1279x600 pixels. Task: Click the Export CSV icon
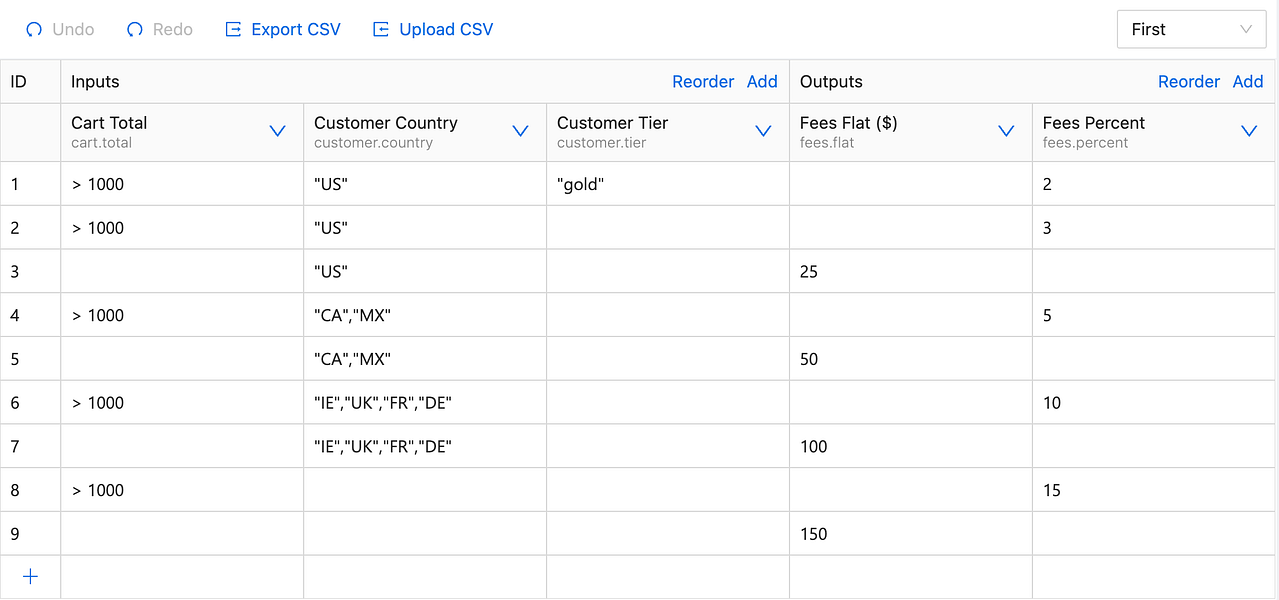point(234,30)
